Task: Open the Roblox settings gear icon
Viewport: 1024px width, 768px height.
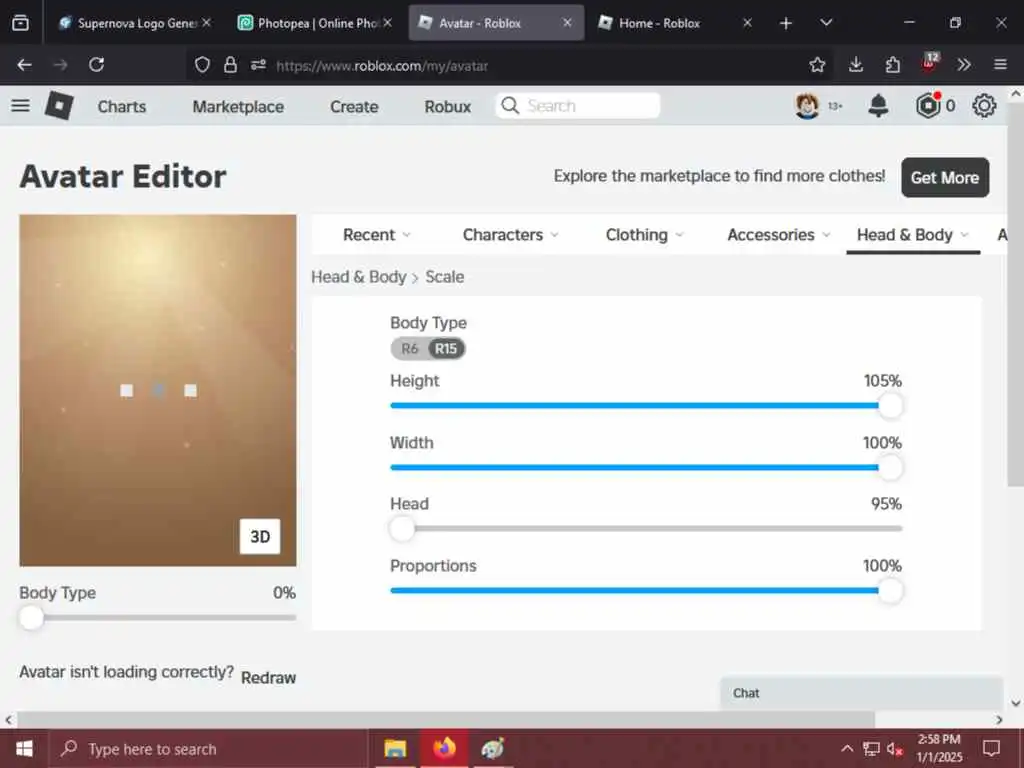Action: point(984,106)
